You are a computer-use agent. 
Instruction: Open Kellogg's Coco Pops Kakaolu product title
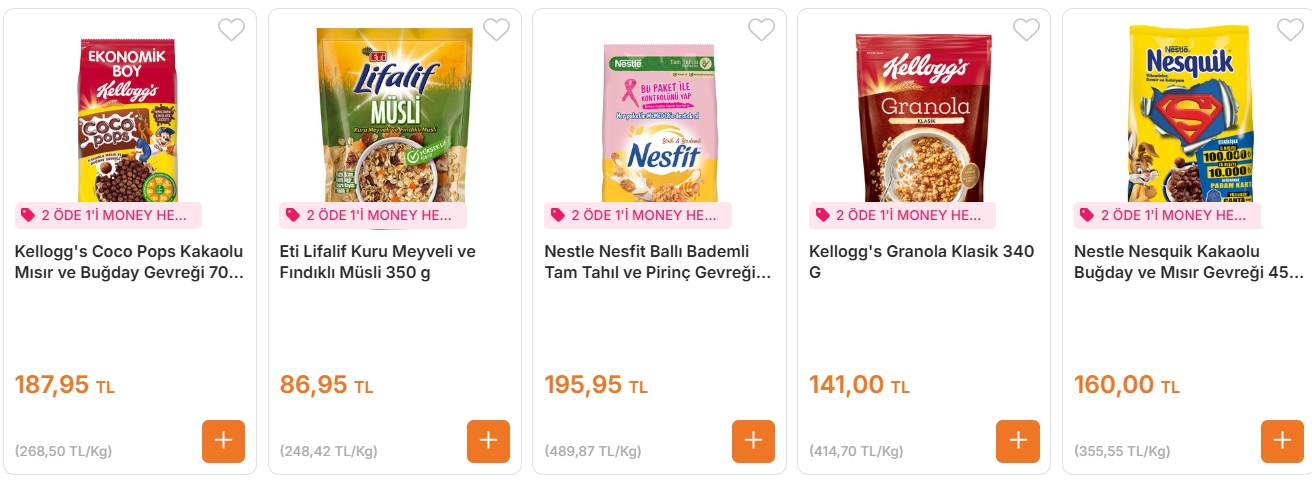coord(130,261)
